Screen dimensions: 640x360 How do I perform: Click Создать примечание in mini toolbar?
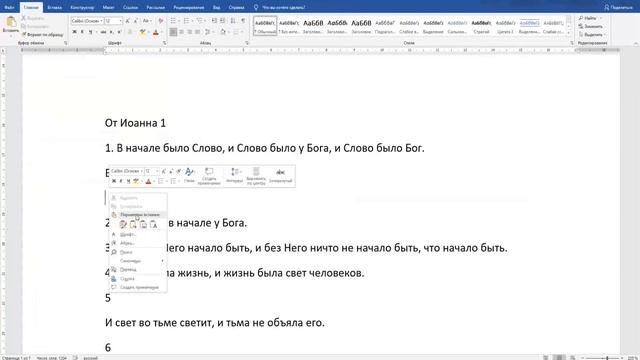(209, 176)
